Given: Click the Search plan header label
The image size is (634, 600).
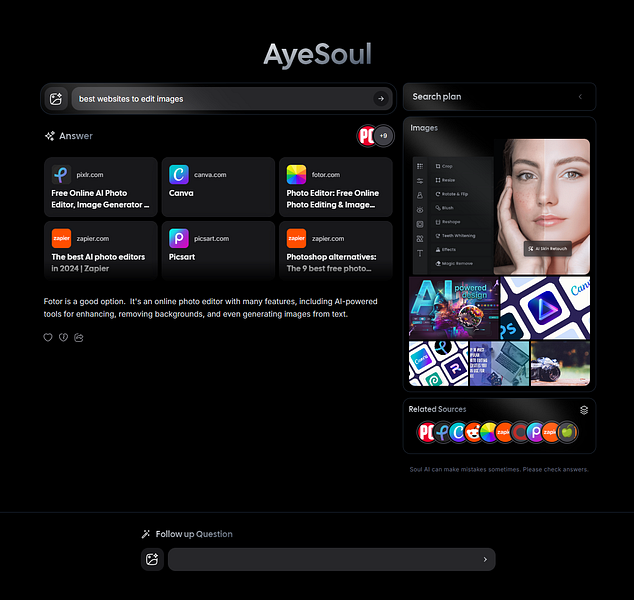Looking at the screenshot, I should tap(437, 97).
